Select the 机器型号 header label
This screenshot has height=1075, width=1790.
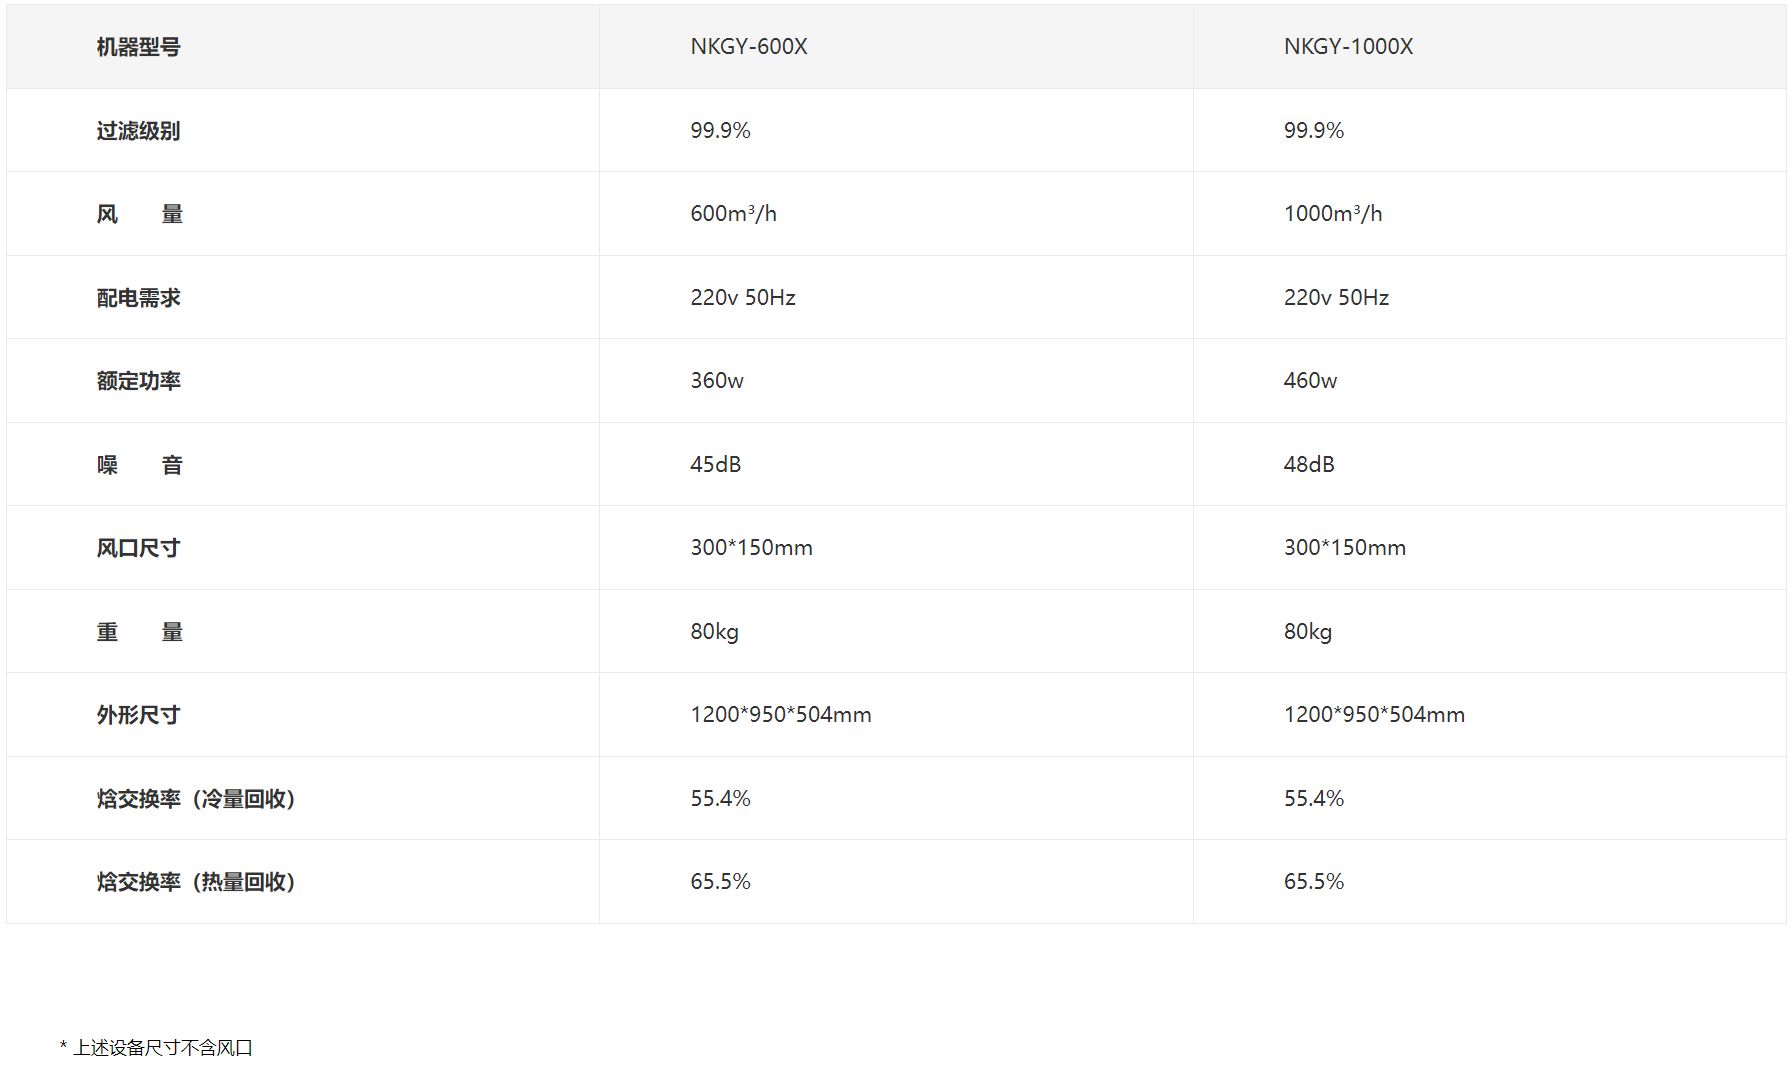pos(138,47)
